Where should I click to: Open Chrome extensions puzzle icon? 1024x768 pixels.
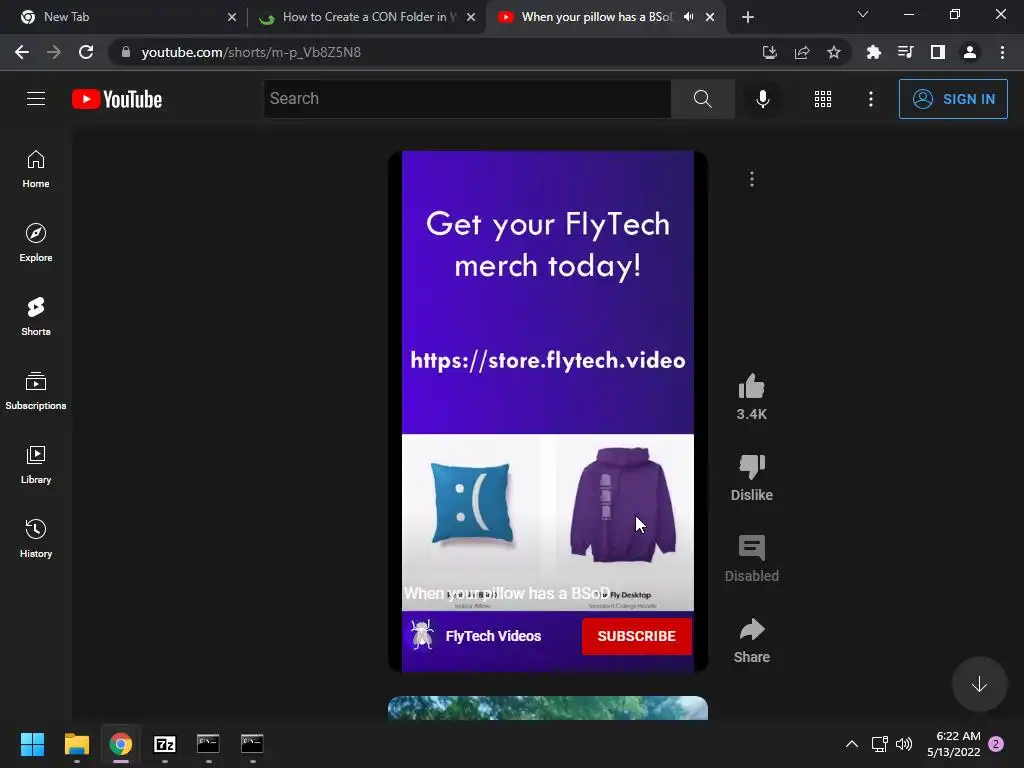873,52
